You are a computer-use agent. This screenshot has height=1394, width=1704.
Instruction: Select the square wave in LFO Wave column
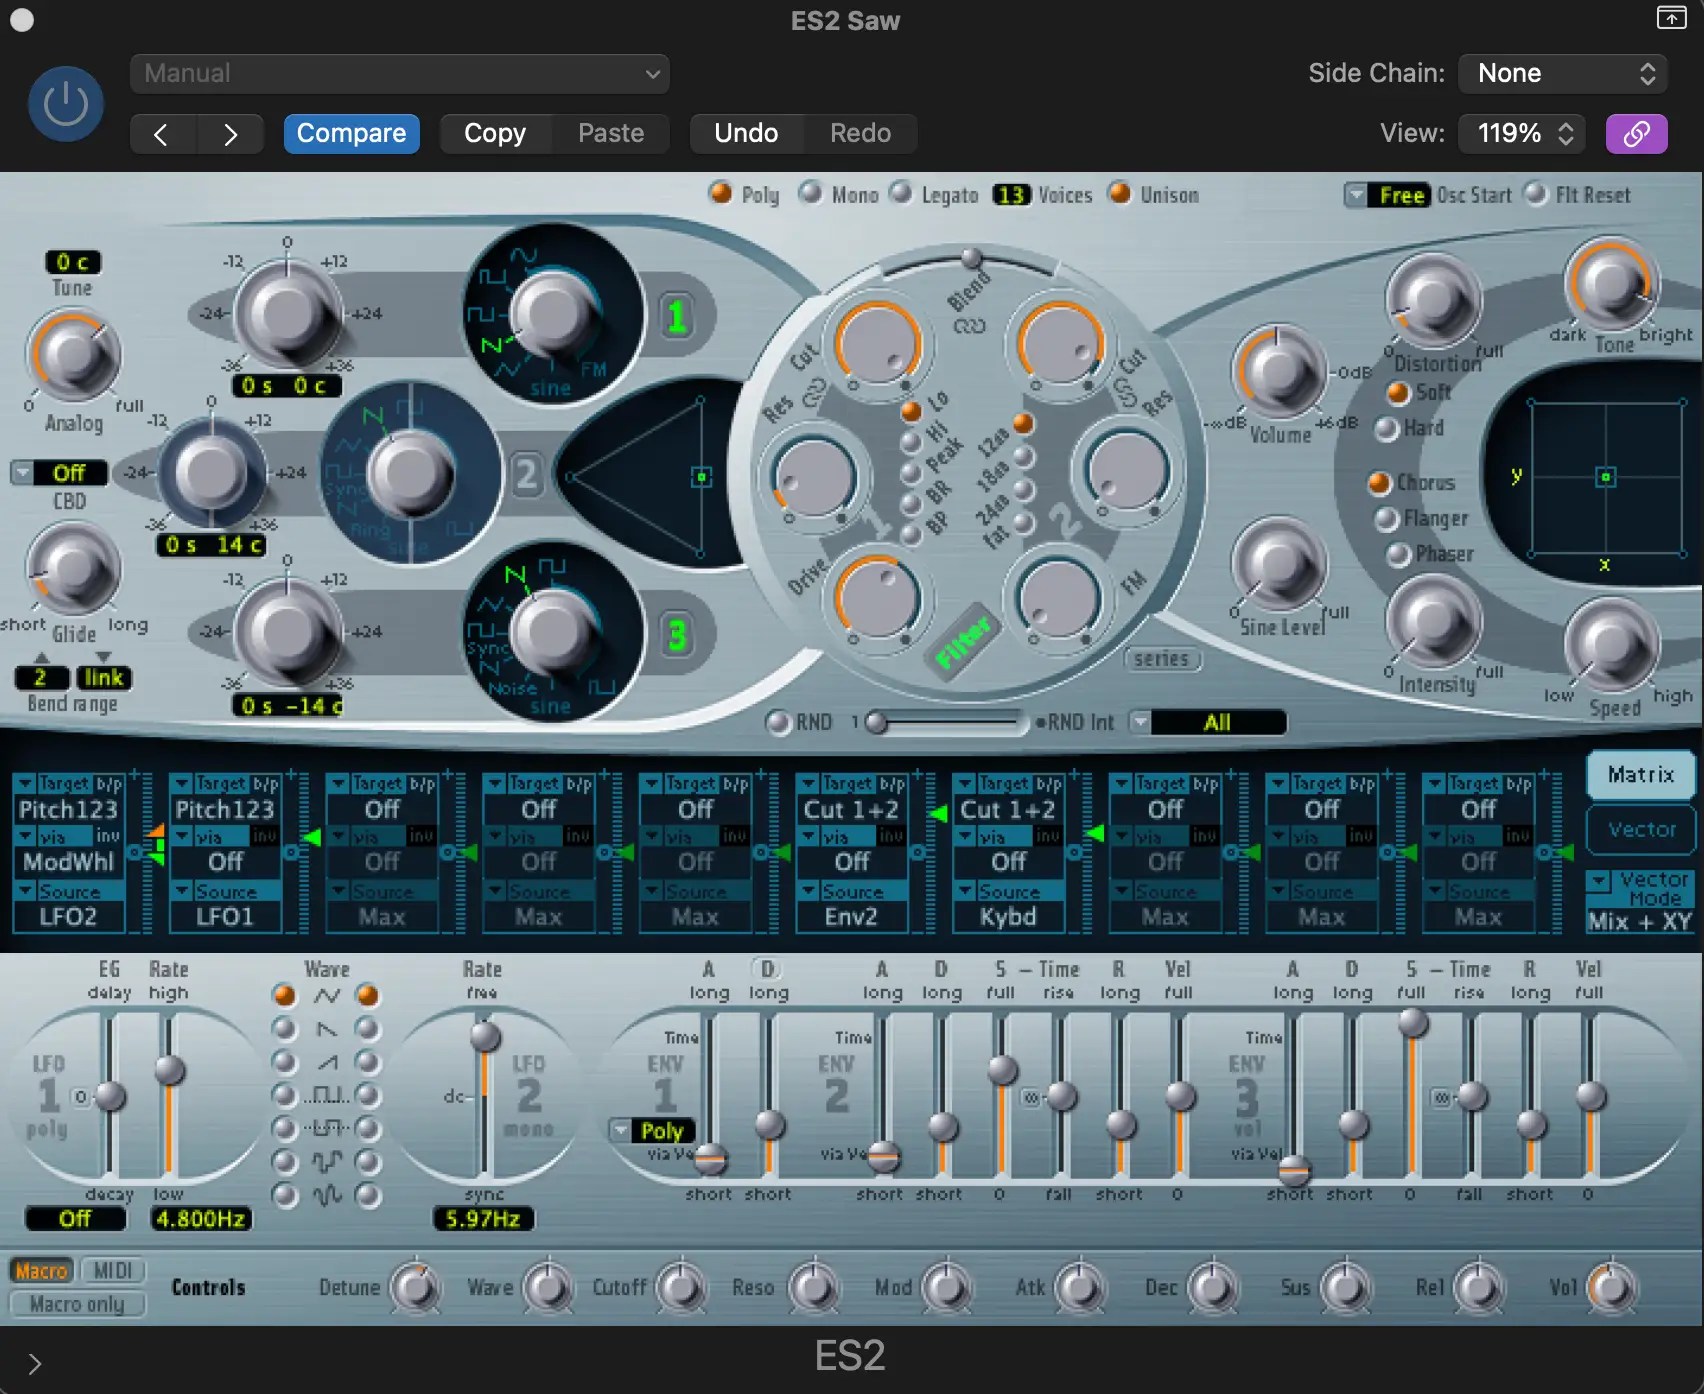pyautogui.click(x=285, y=1096)
